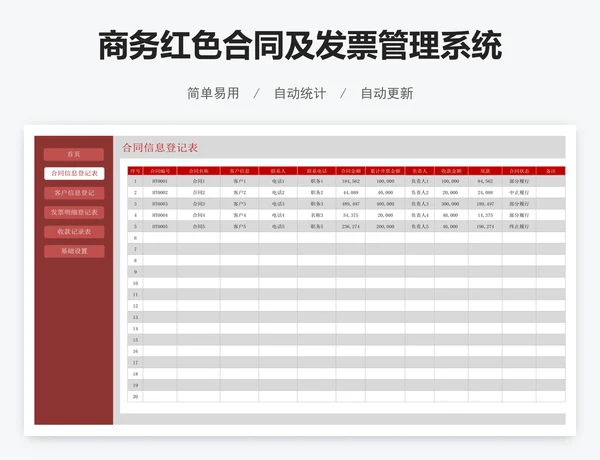The height and width of the screenshot is (460, 600).
Task: Click the 备注 column header
Action: tap(551, 171)
